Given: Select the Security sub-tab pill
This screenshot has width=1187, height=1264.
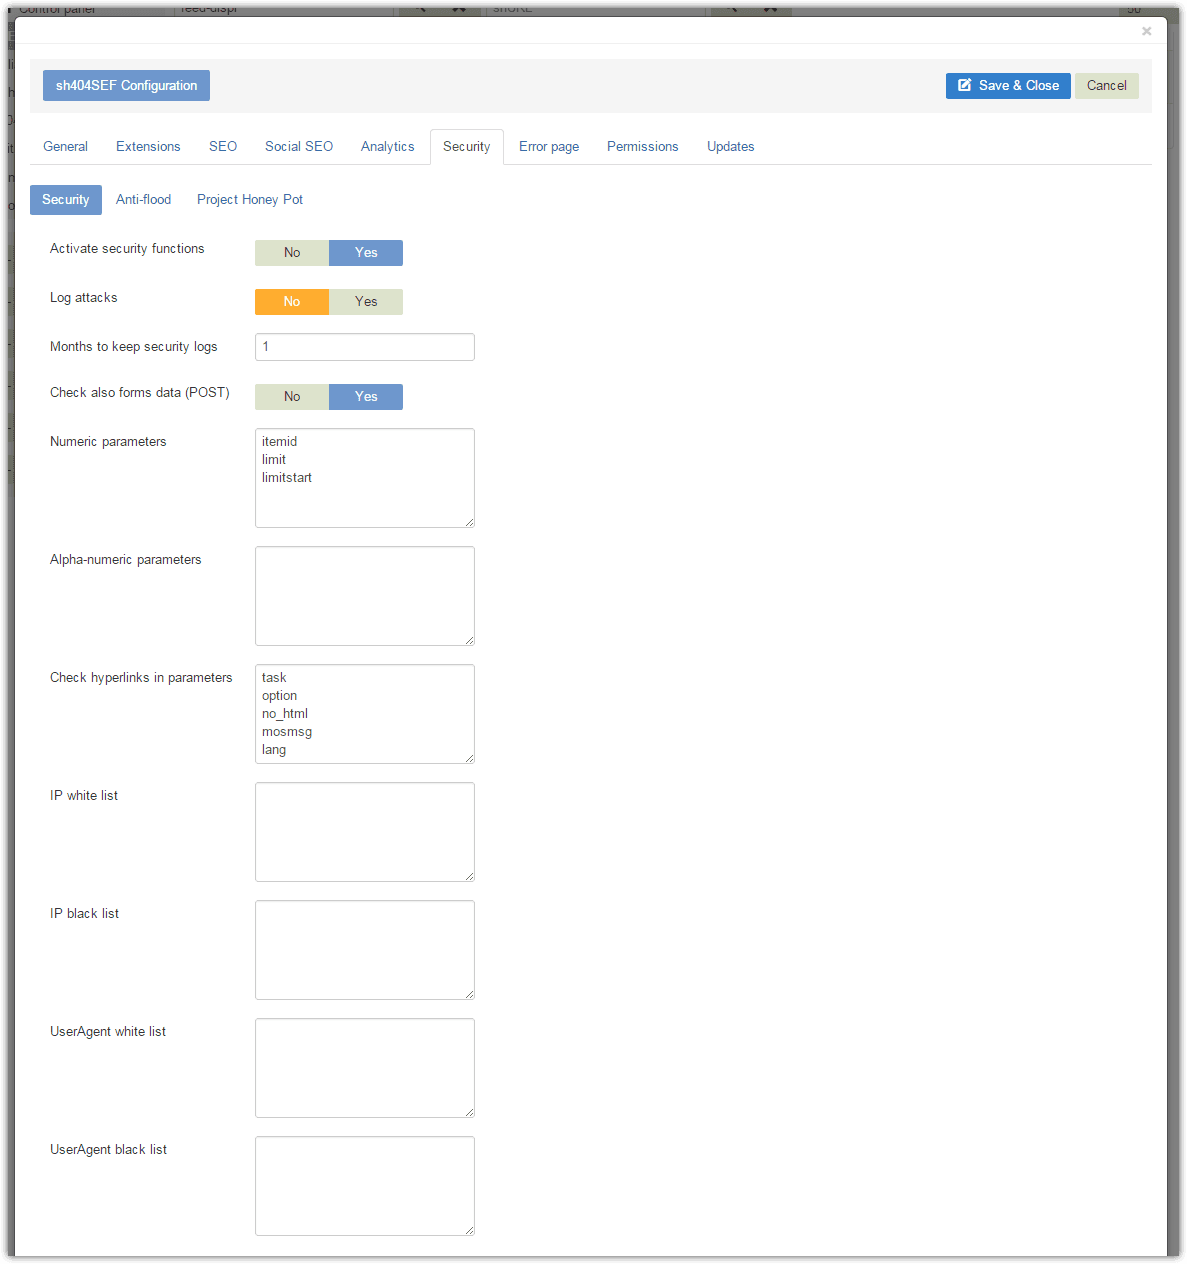Looking at the screenshot, I should click(66, 200).
